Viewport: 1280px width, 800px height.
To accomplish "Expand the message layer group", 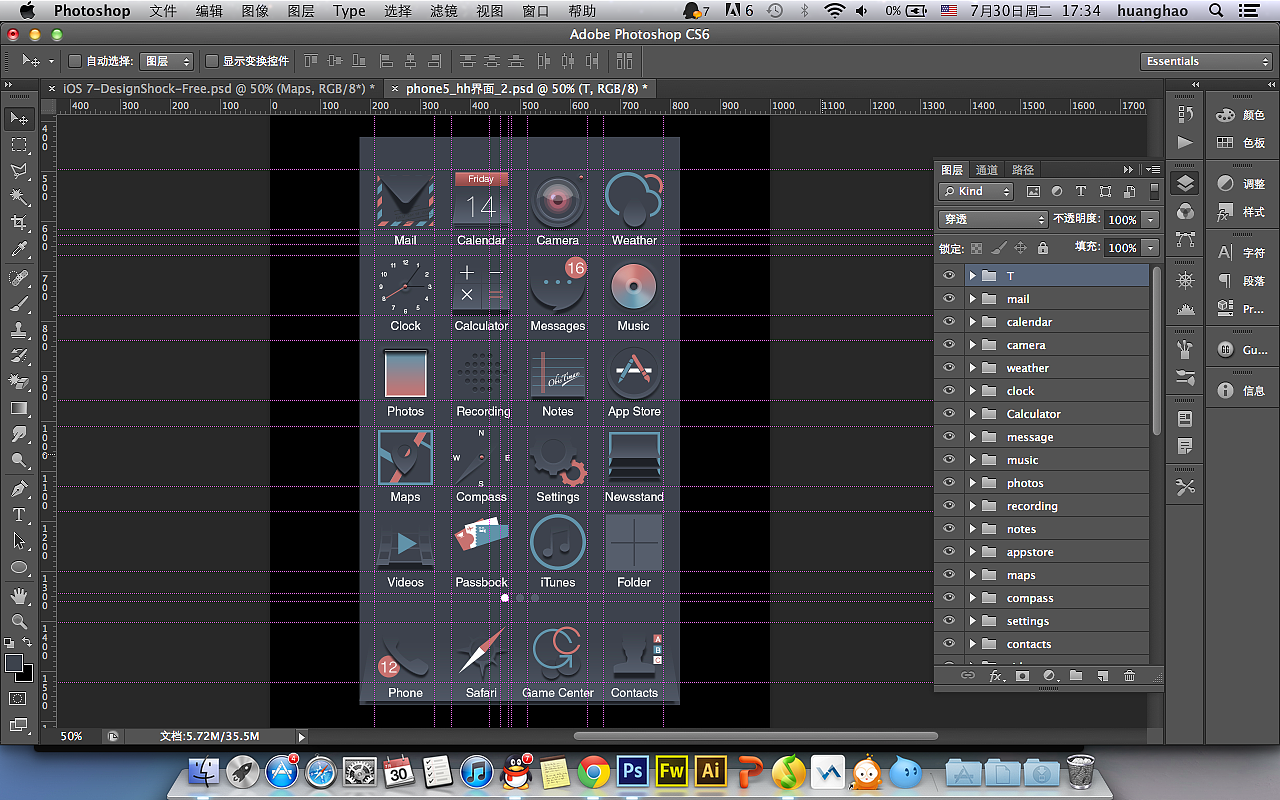I will click(x=972, y=436).
